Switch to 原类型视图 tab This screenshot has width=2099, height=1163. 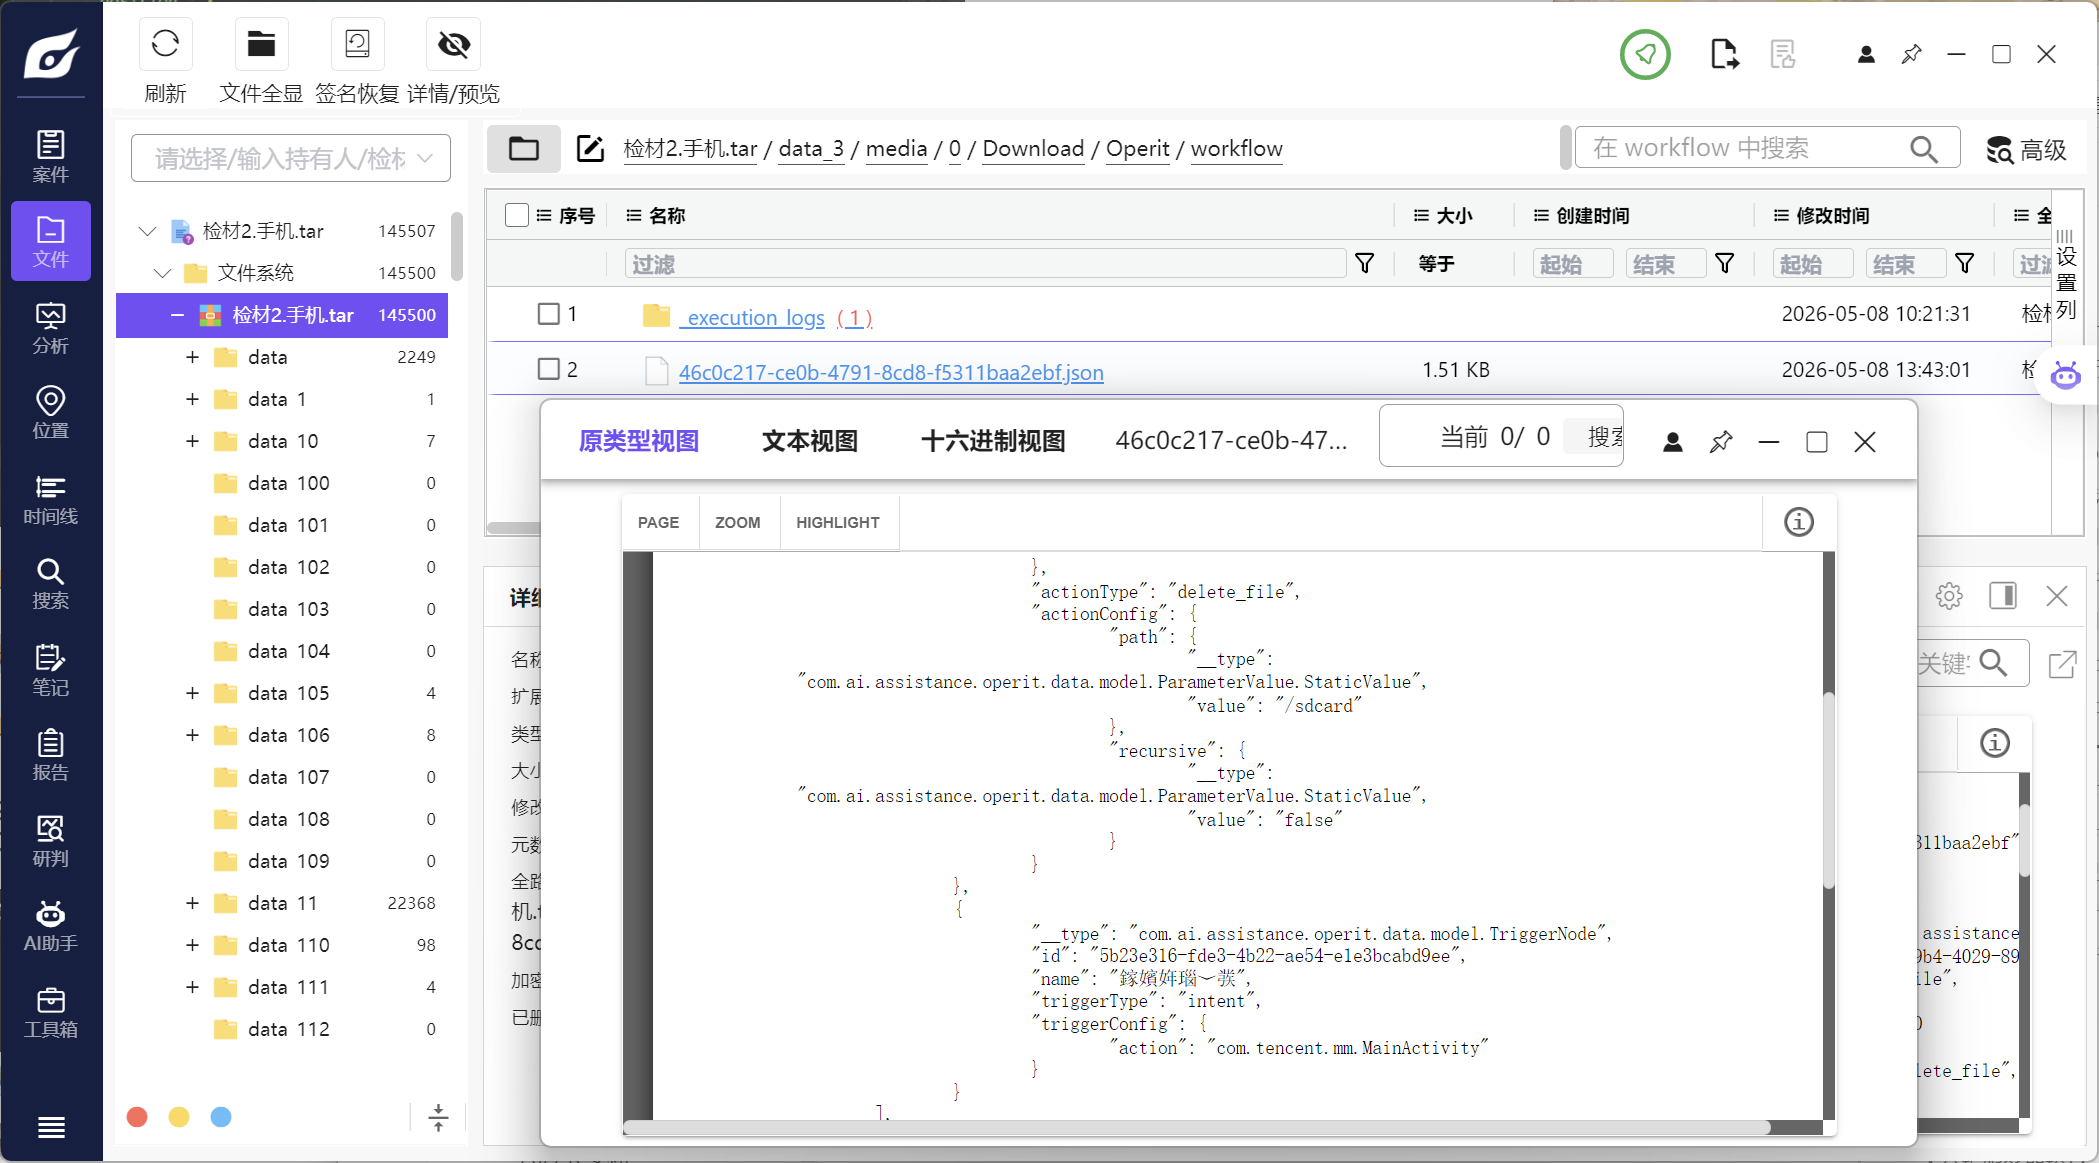coord(639,441)
